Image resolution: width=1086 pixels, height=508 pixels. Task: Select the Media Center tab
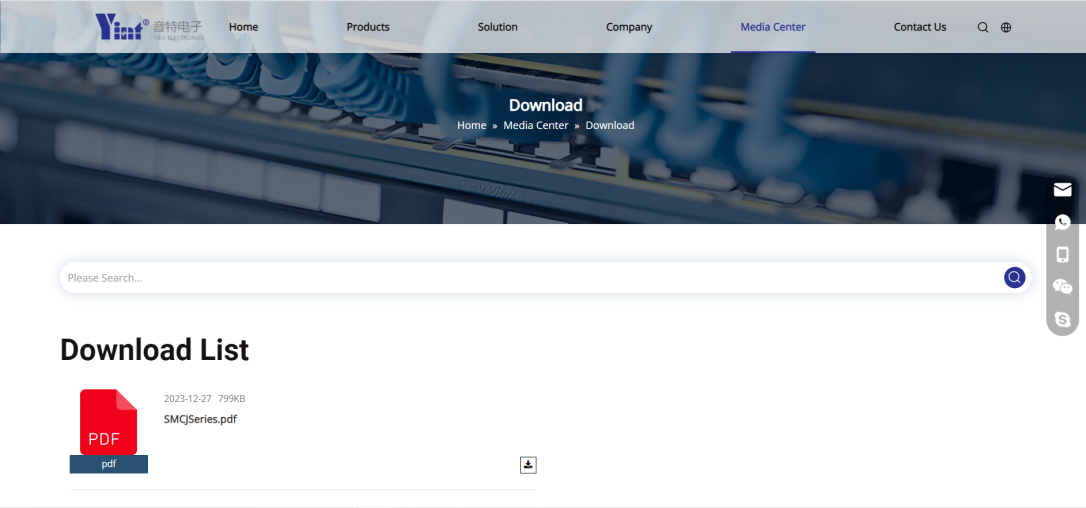(772, 27)
